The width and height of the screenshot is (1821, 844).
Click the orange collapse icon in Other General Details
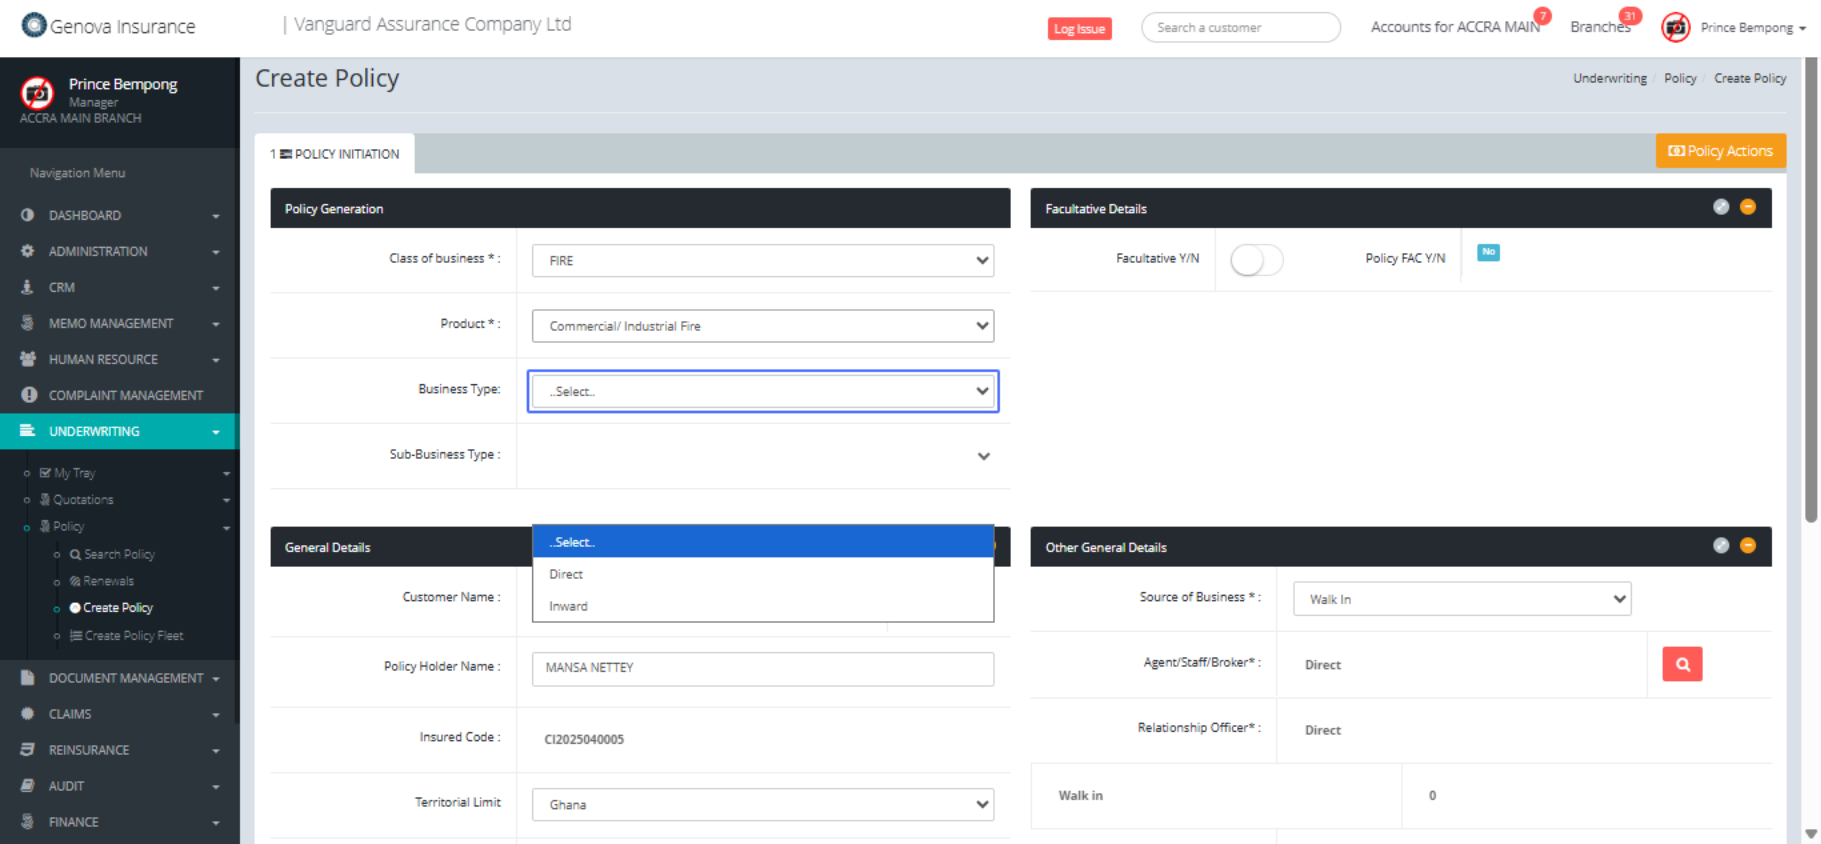[1747, 546]
